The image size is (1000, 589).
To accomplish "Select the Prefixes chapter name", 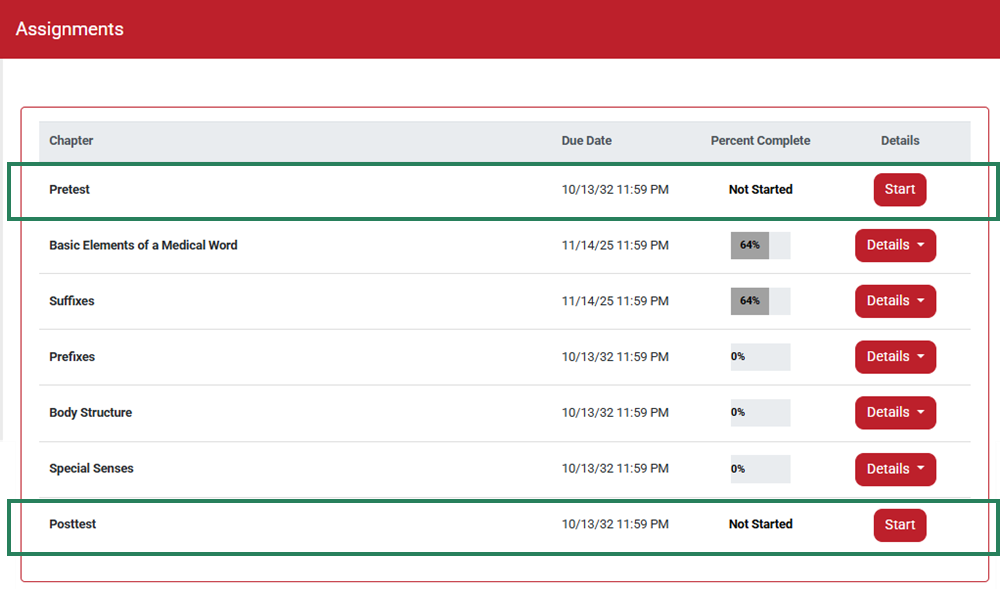I will [x=70, y=357].
